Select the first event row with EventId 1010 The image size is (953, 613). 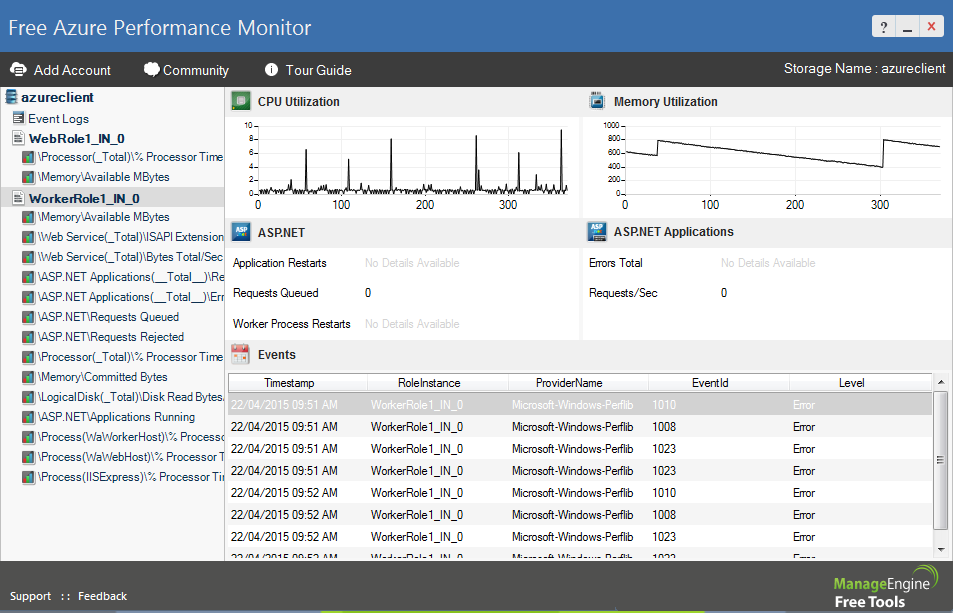(x=580, y=405)
